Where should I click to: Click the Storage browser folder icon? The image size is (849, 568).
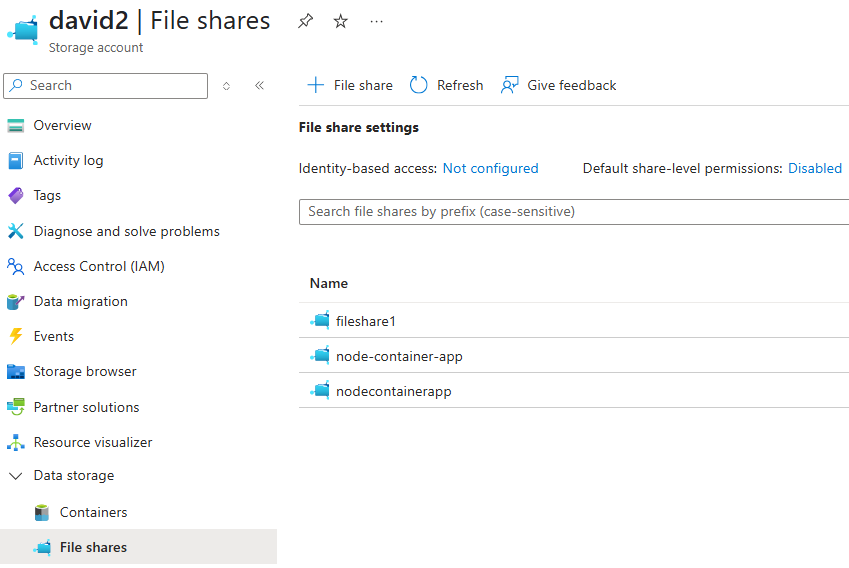(16, 372)
